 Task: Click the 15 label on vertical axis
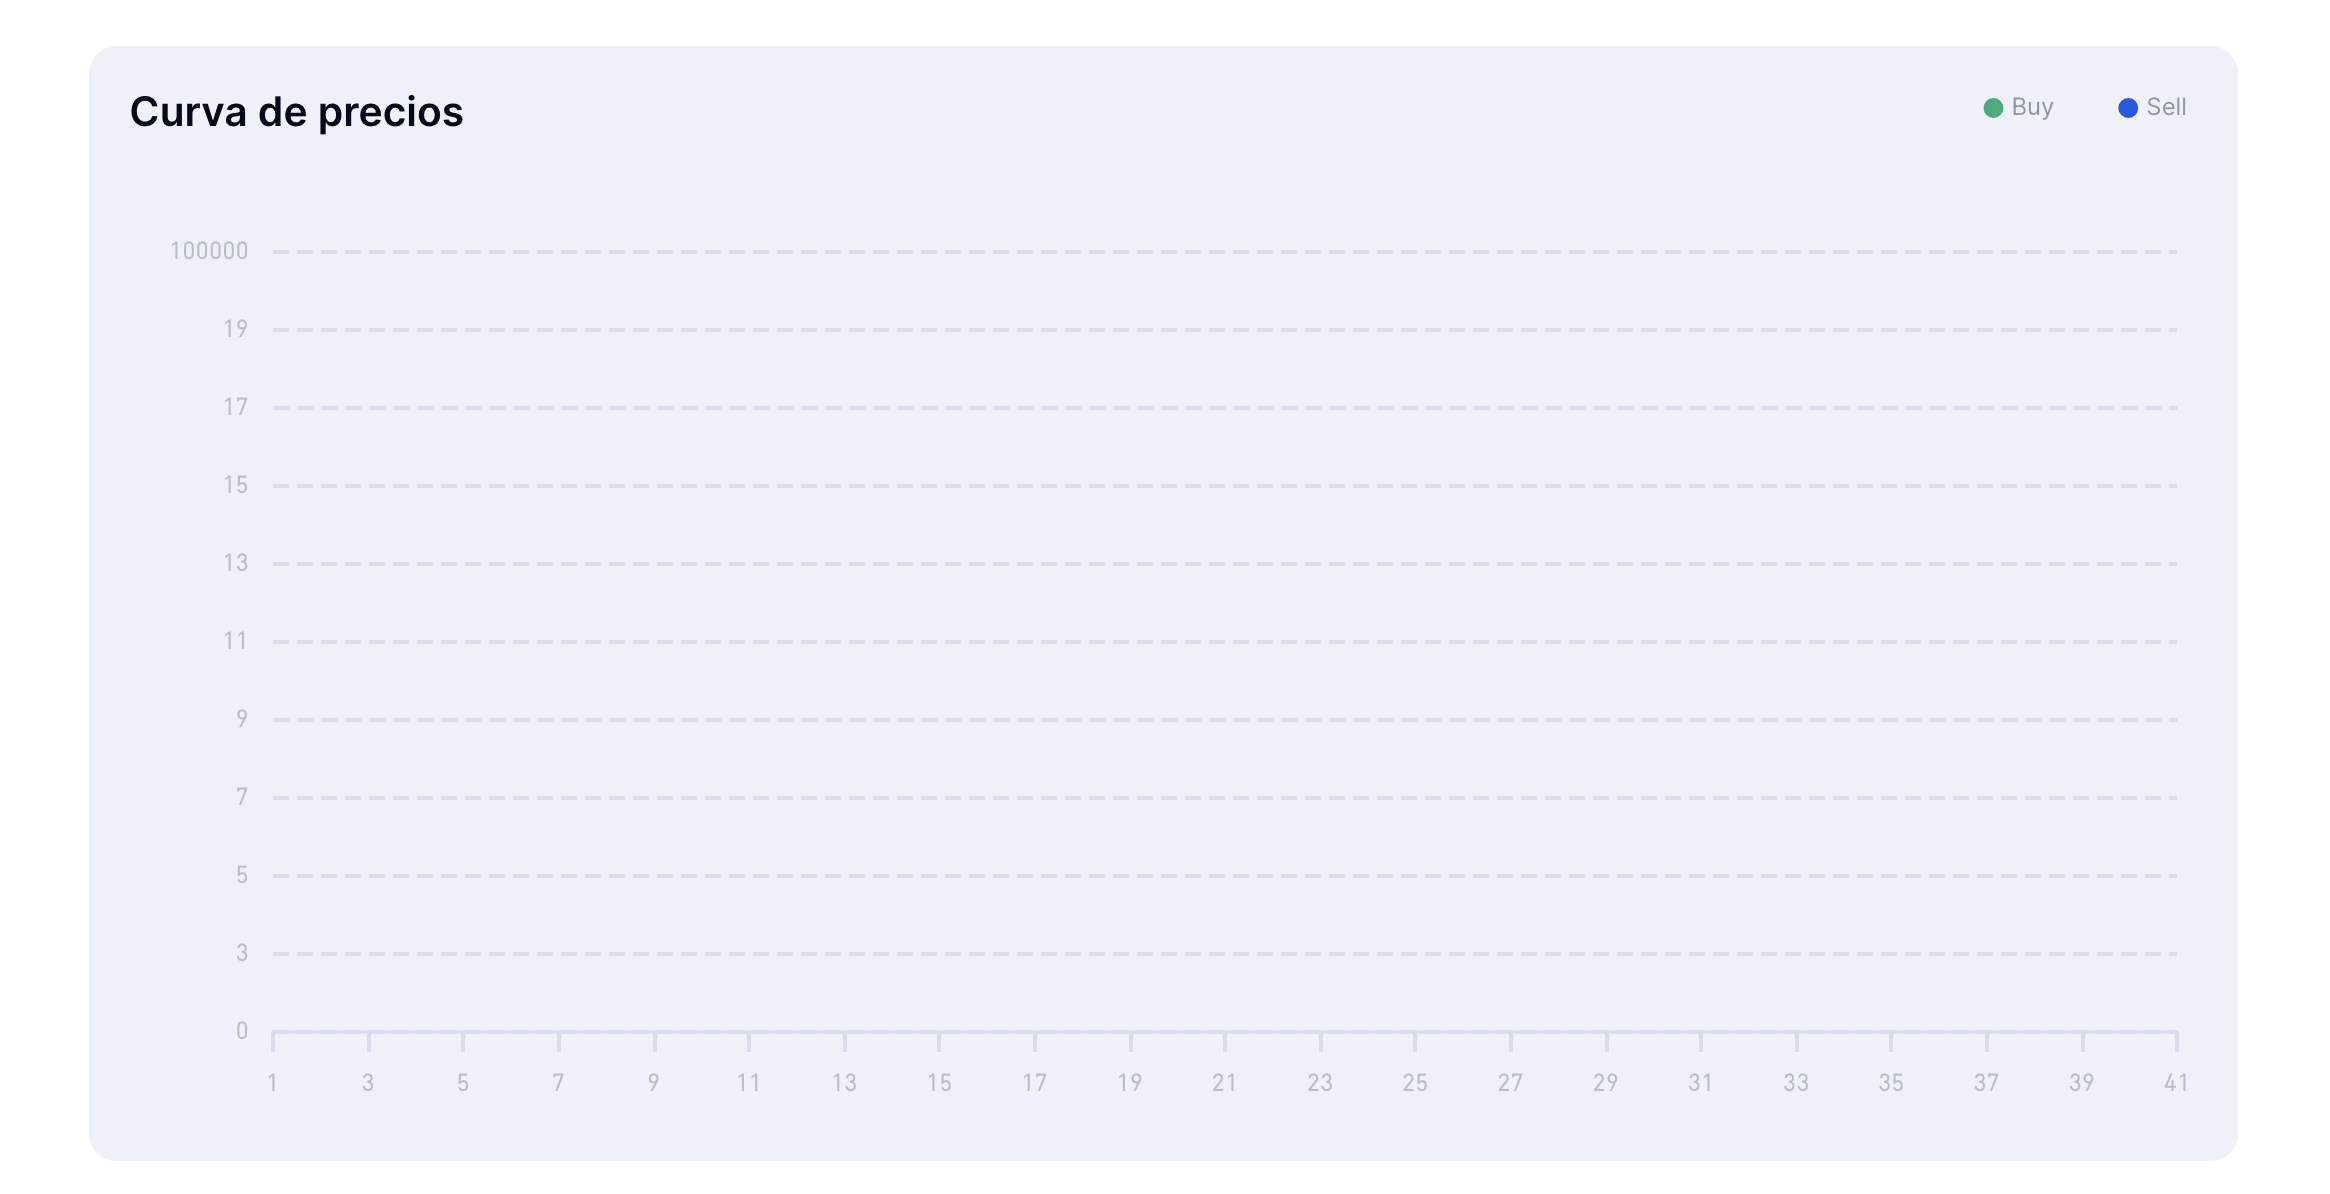tap(235, 485)
